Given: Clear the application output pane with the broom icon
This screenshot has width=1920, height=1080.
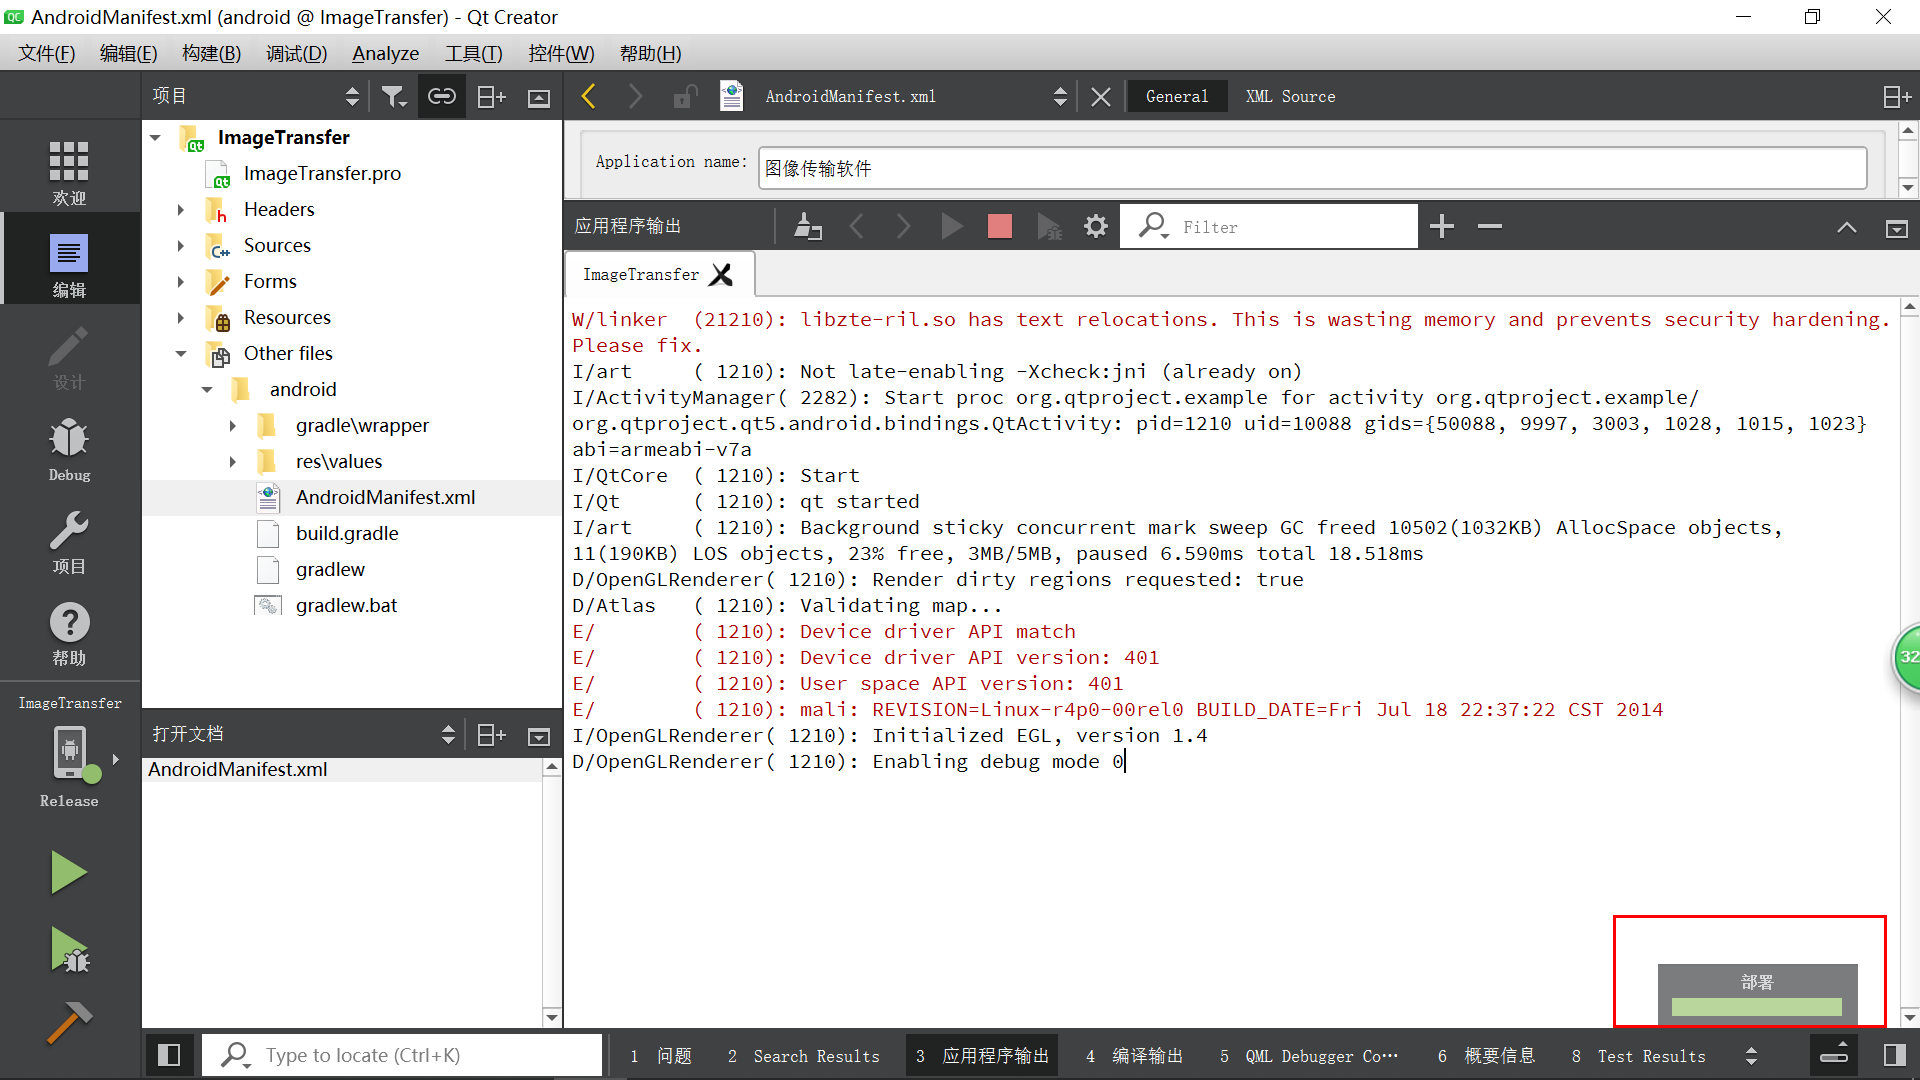Looking at the screenshot, I should coord(807,227).
